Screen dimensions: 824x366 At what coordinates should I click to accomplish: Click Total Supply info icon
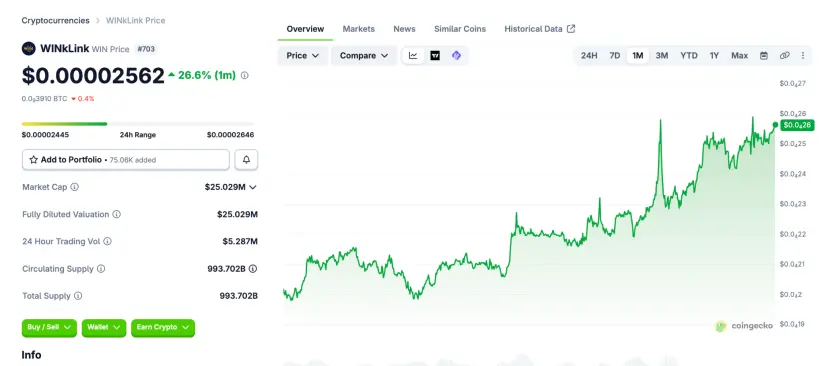(x=78, y=296)
